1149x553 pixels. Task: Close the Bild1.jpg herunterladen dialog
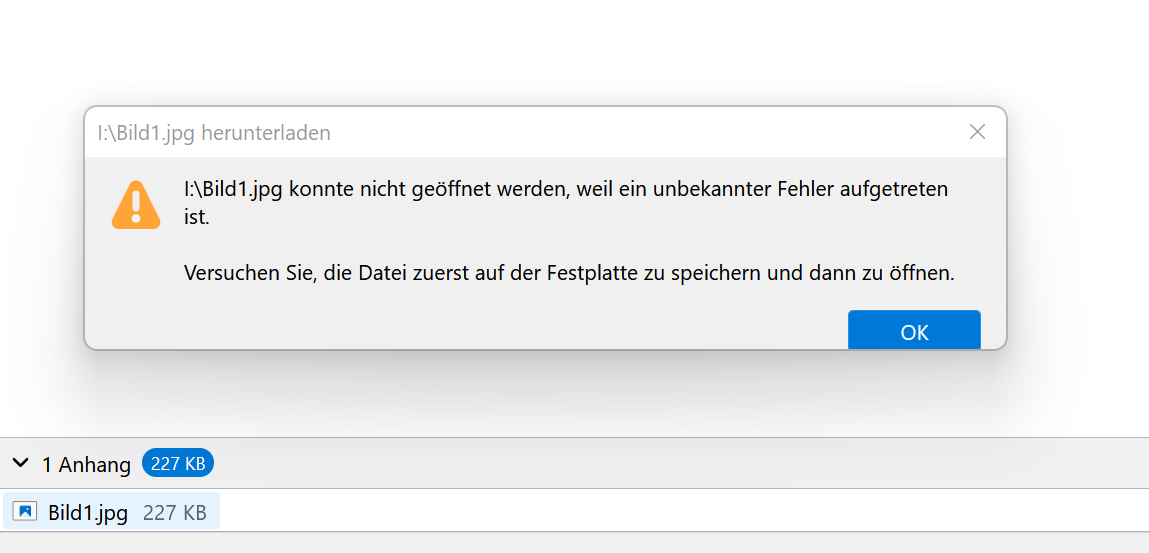(977, 132)
